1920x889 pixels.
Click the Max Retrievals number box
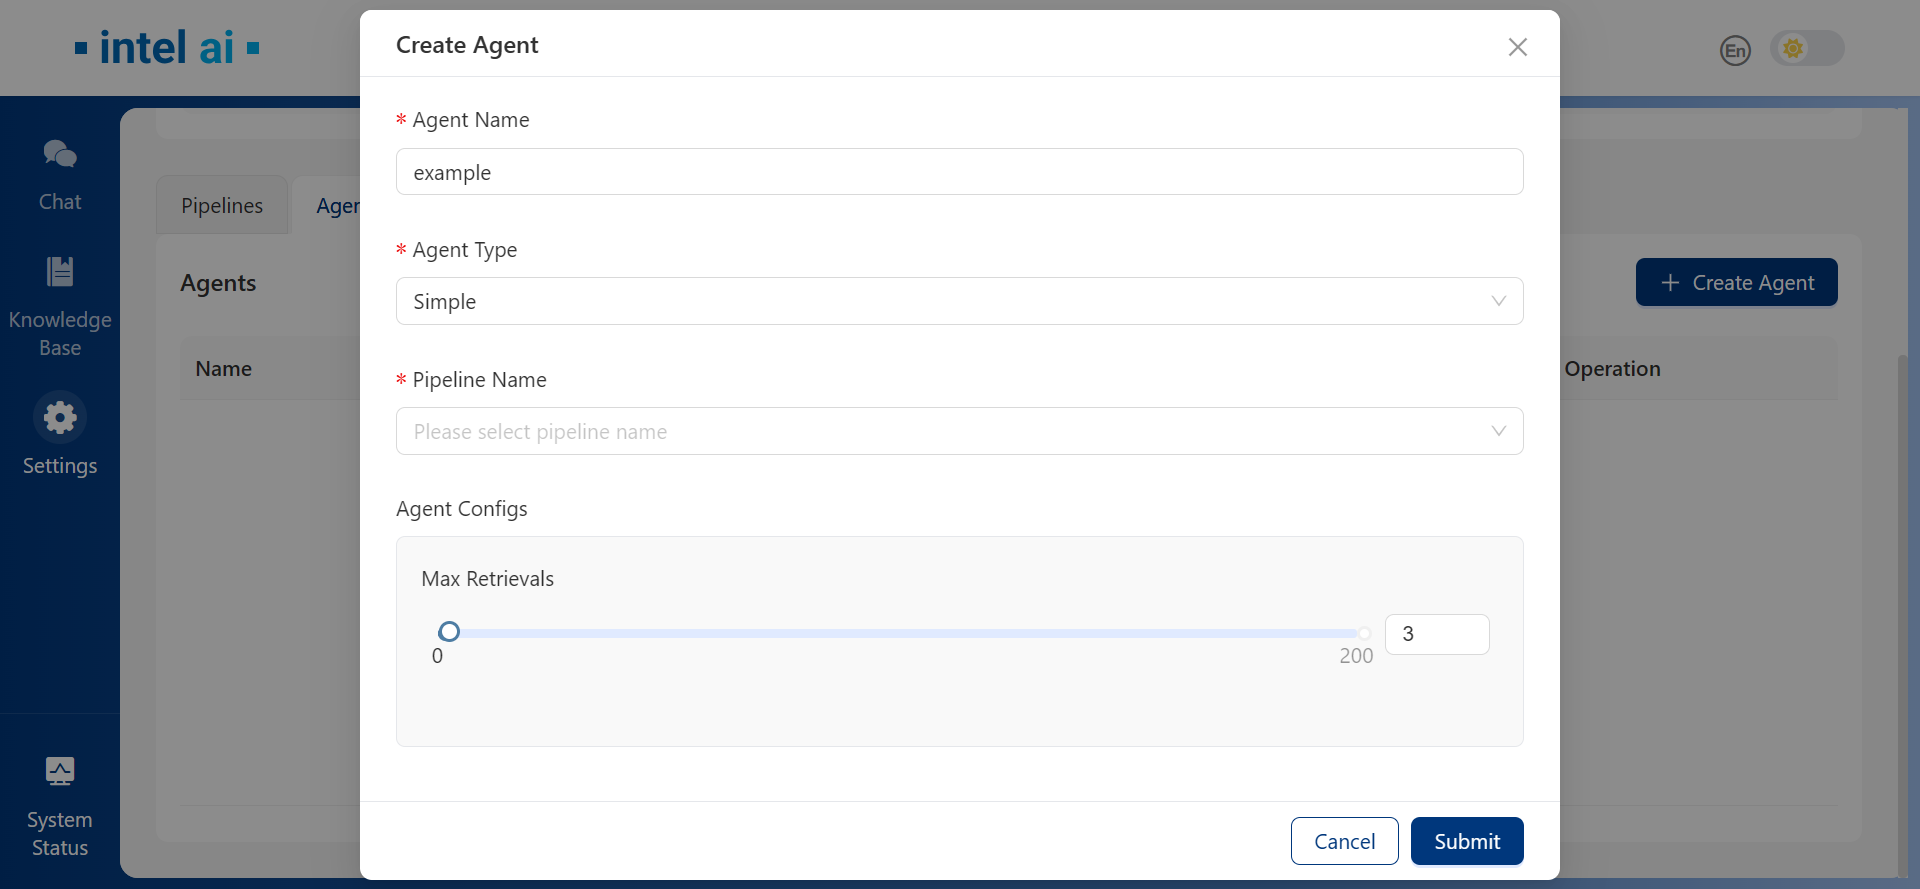[x=1436, y=634]
